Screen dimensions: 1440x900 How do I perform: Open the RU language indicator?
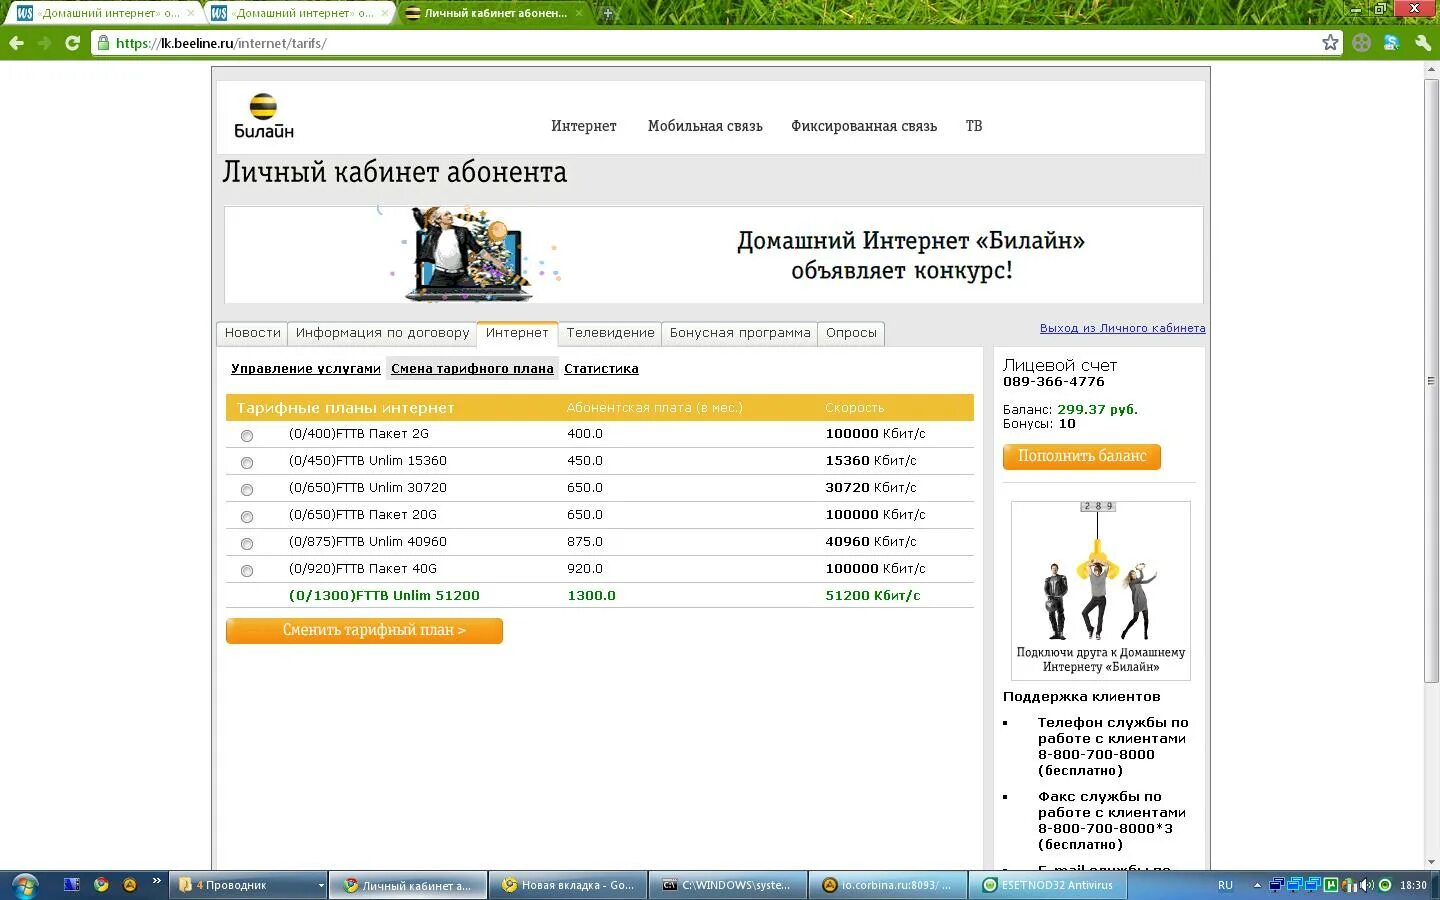[1225, 885]
